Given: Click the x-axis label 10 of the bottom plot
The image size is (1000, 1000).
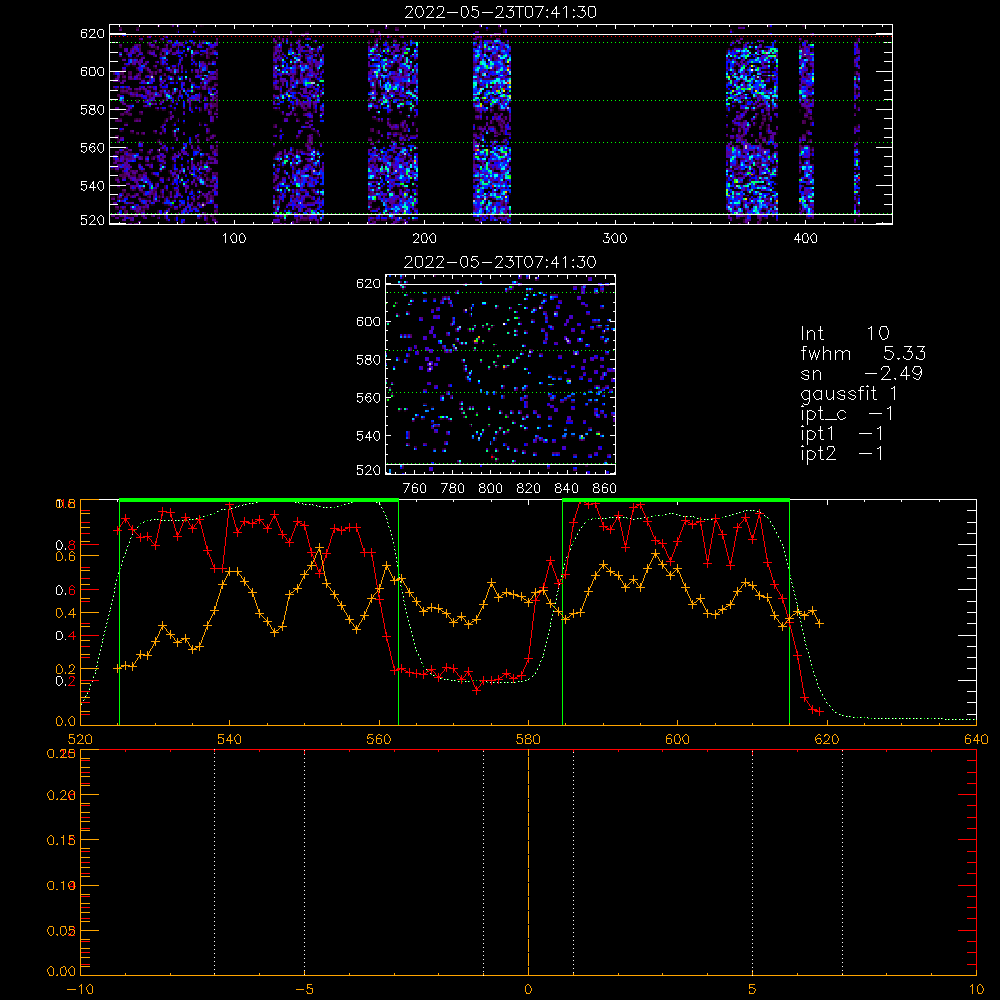Looking at the screenshot, I should (976, 989).
